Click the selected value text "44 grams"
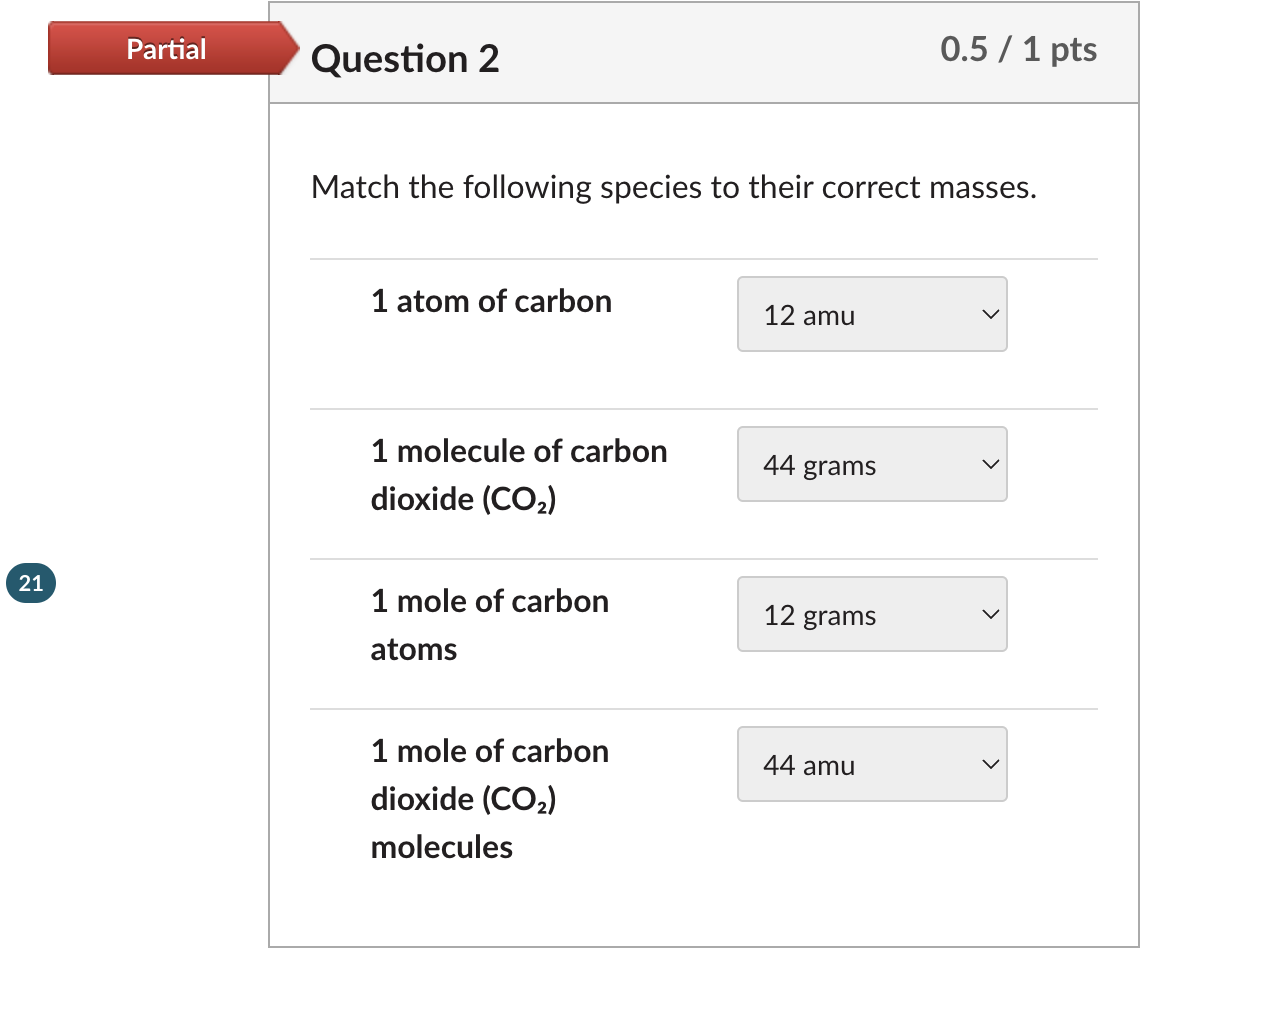 pyautogui.click(x=819, y=466)
